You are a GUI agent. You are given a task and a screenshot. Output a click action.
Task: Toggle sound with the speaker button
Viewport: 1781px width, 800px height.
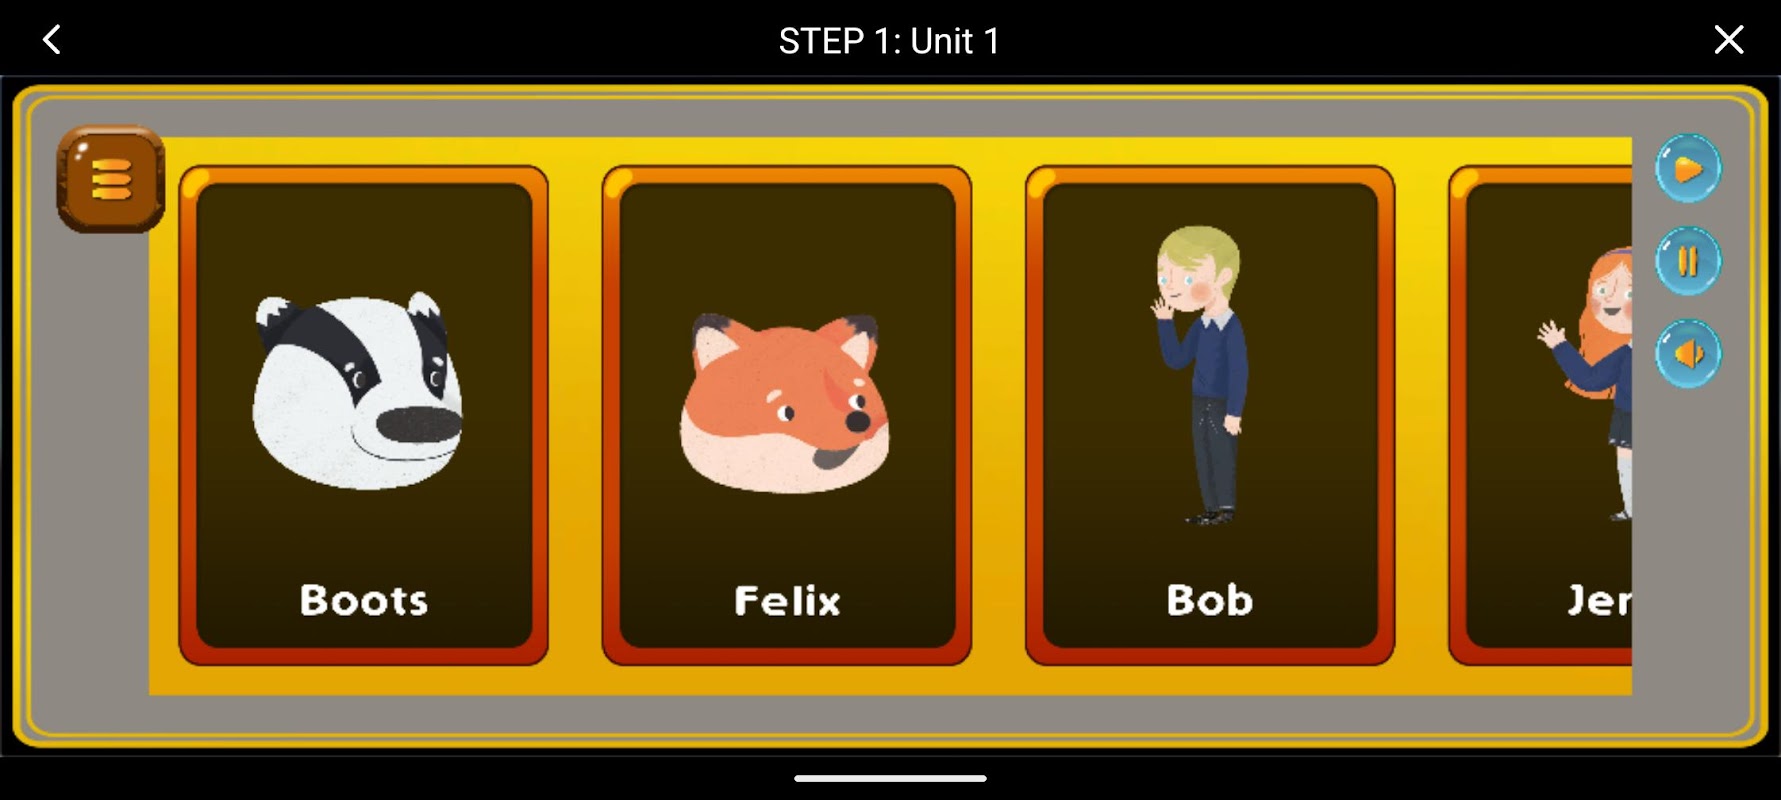tap(1688, 353)
